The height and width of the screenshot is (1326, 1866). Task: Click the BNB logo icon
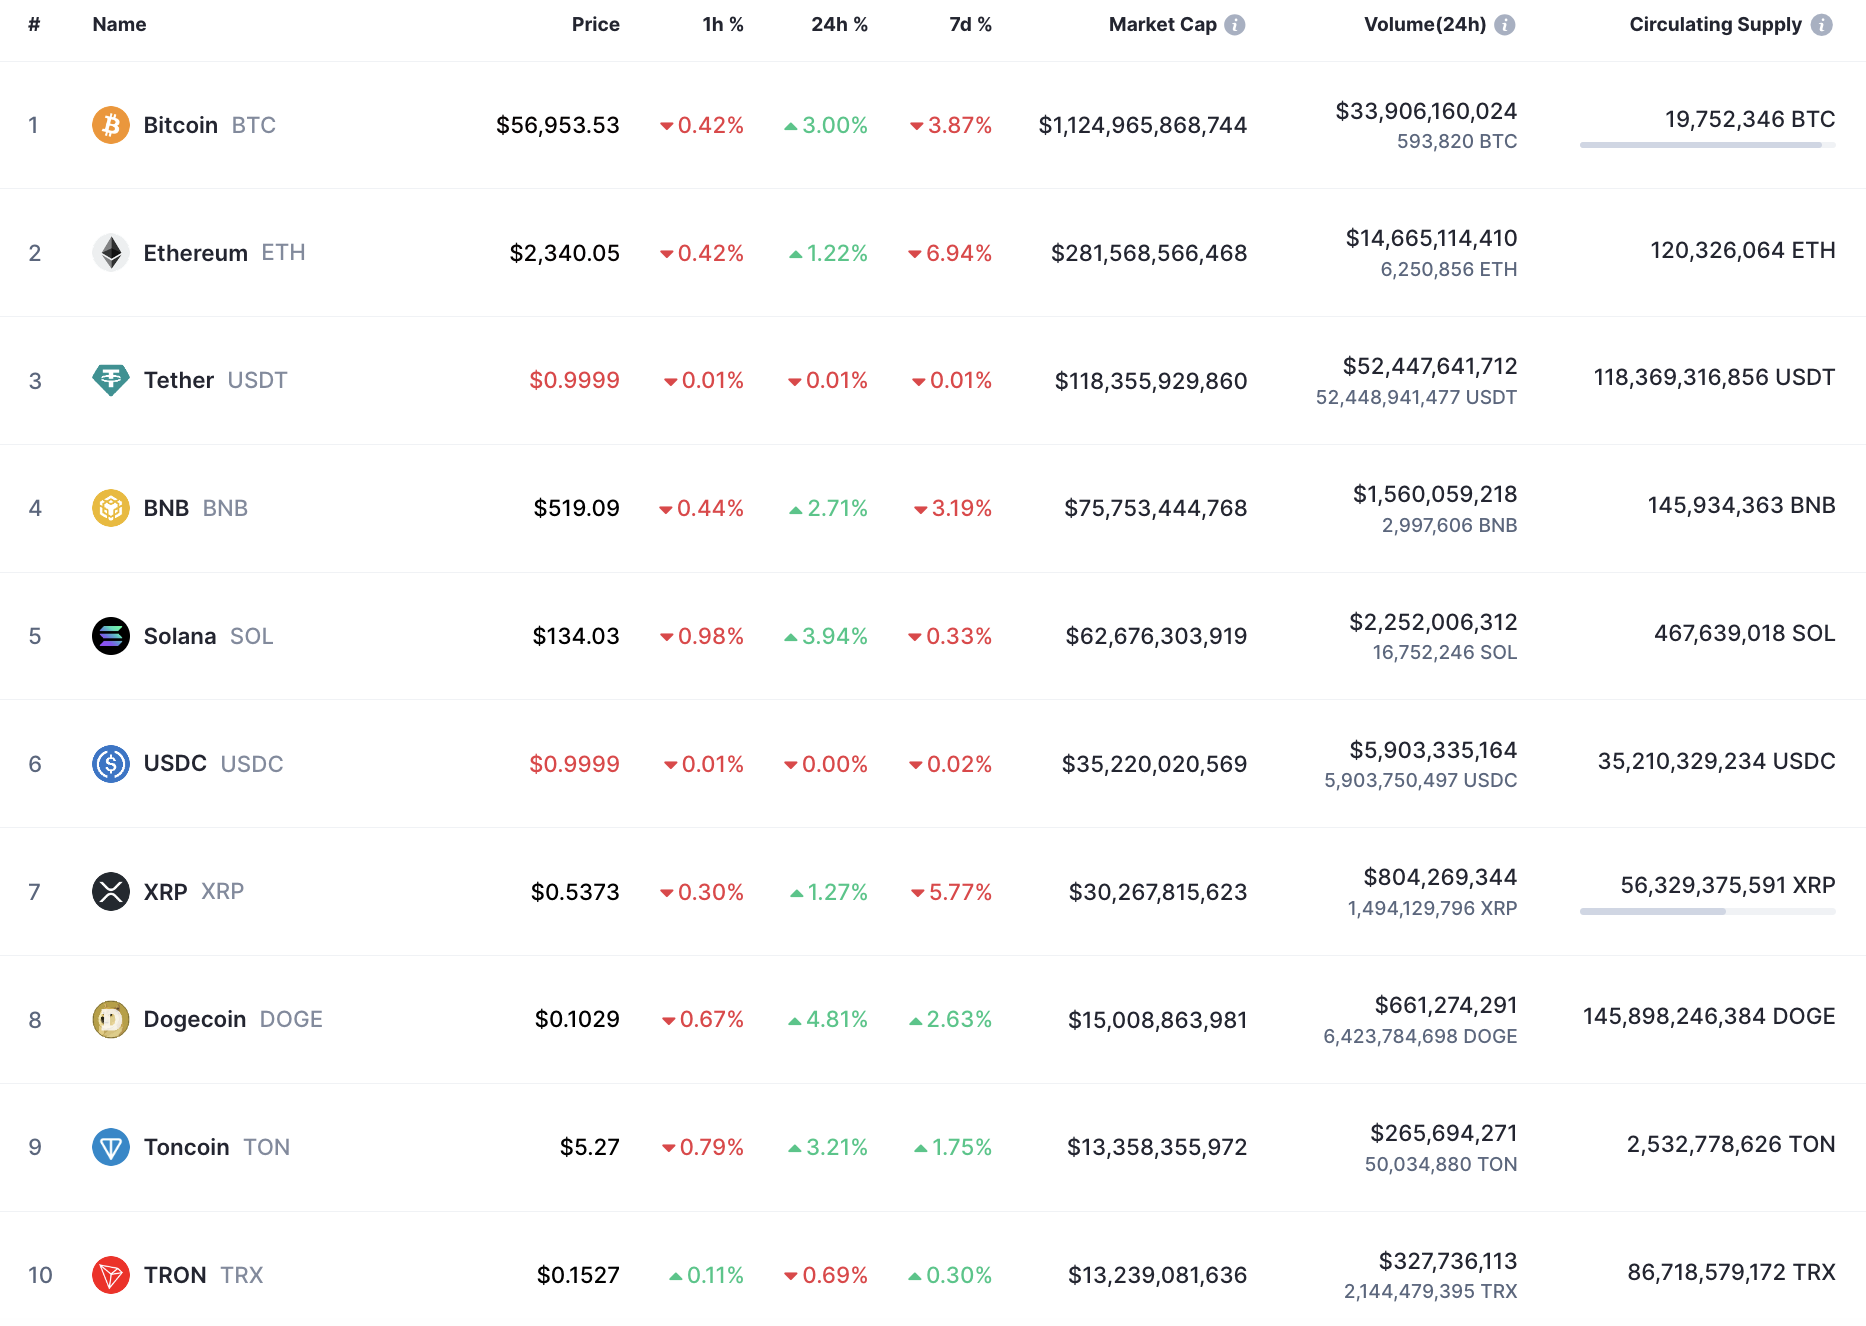point(111,508)
